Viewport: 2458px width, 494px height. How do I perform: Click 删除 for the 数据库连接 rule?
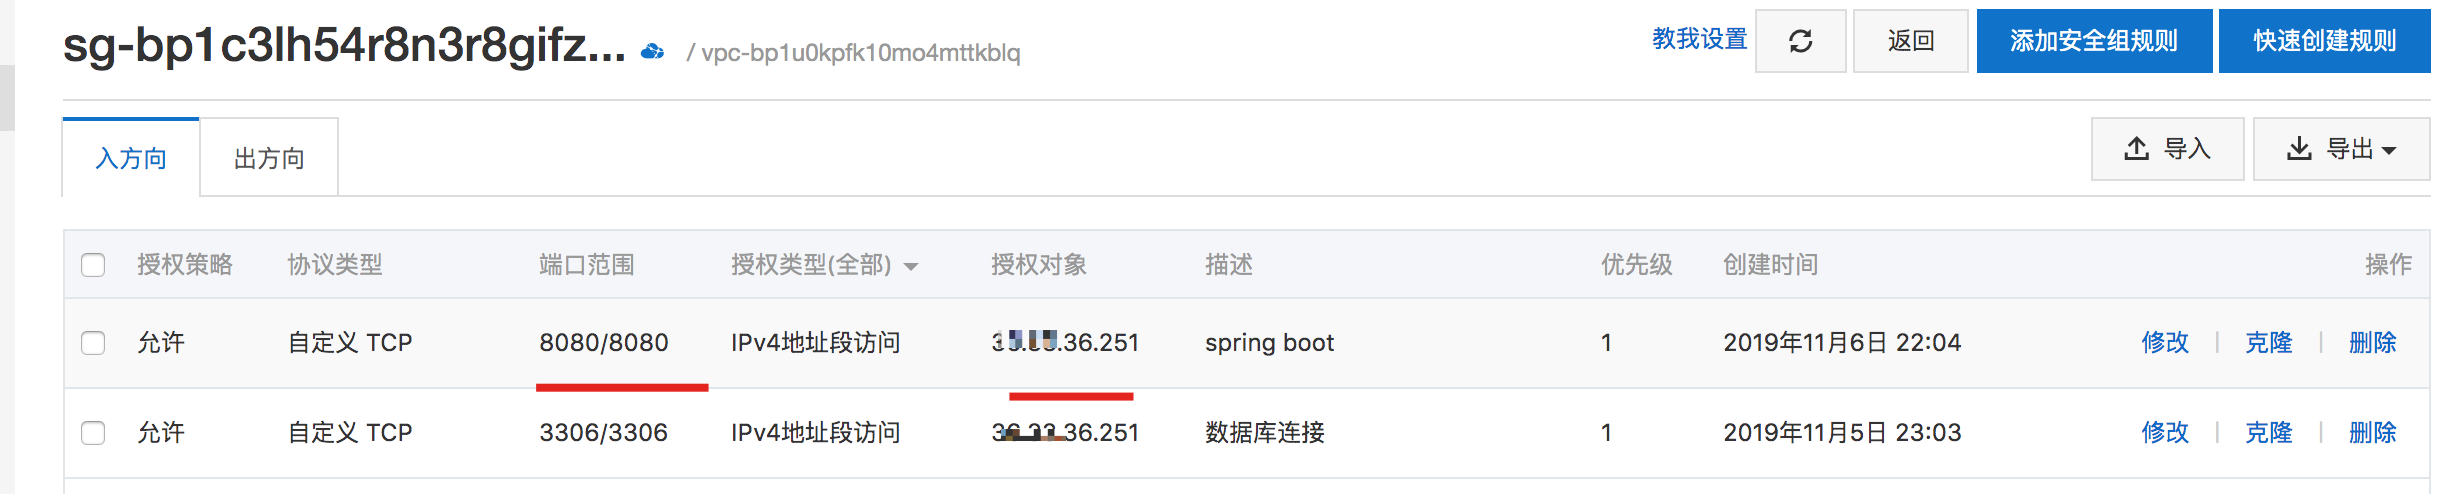pyautogui.click(x=2372, y=433)
